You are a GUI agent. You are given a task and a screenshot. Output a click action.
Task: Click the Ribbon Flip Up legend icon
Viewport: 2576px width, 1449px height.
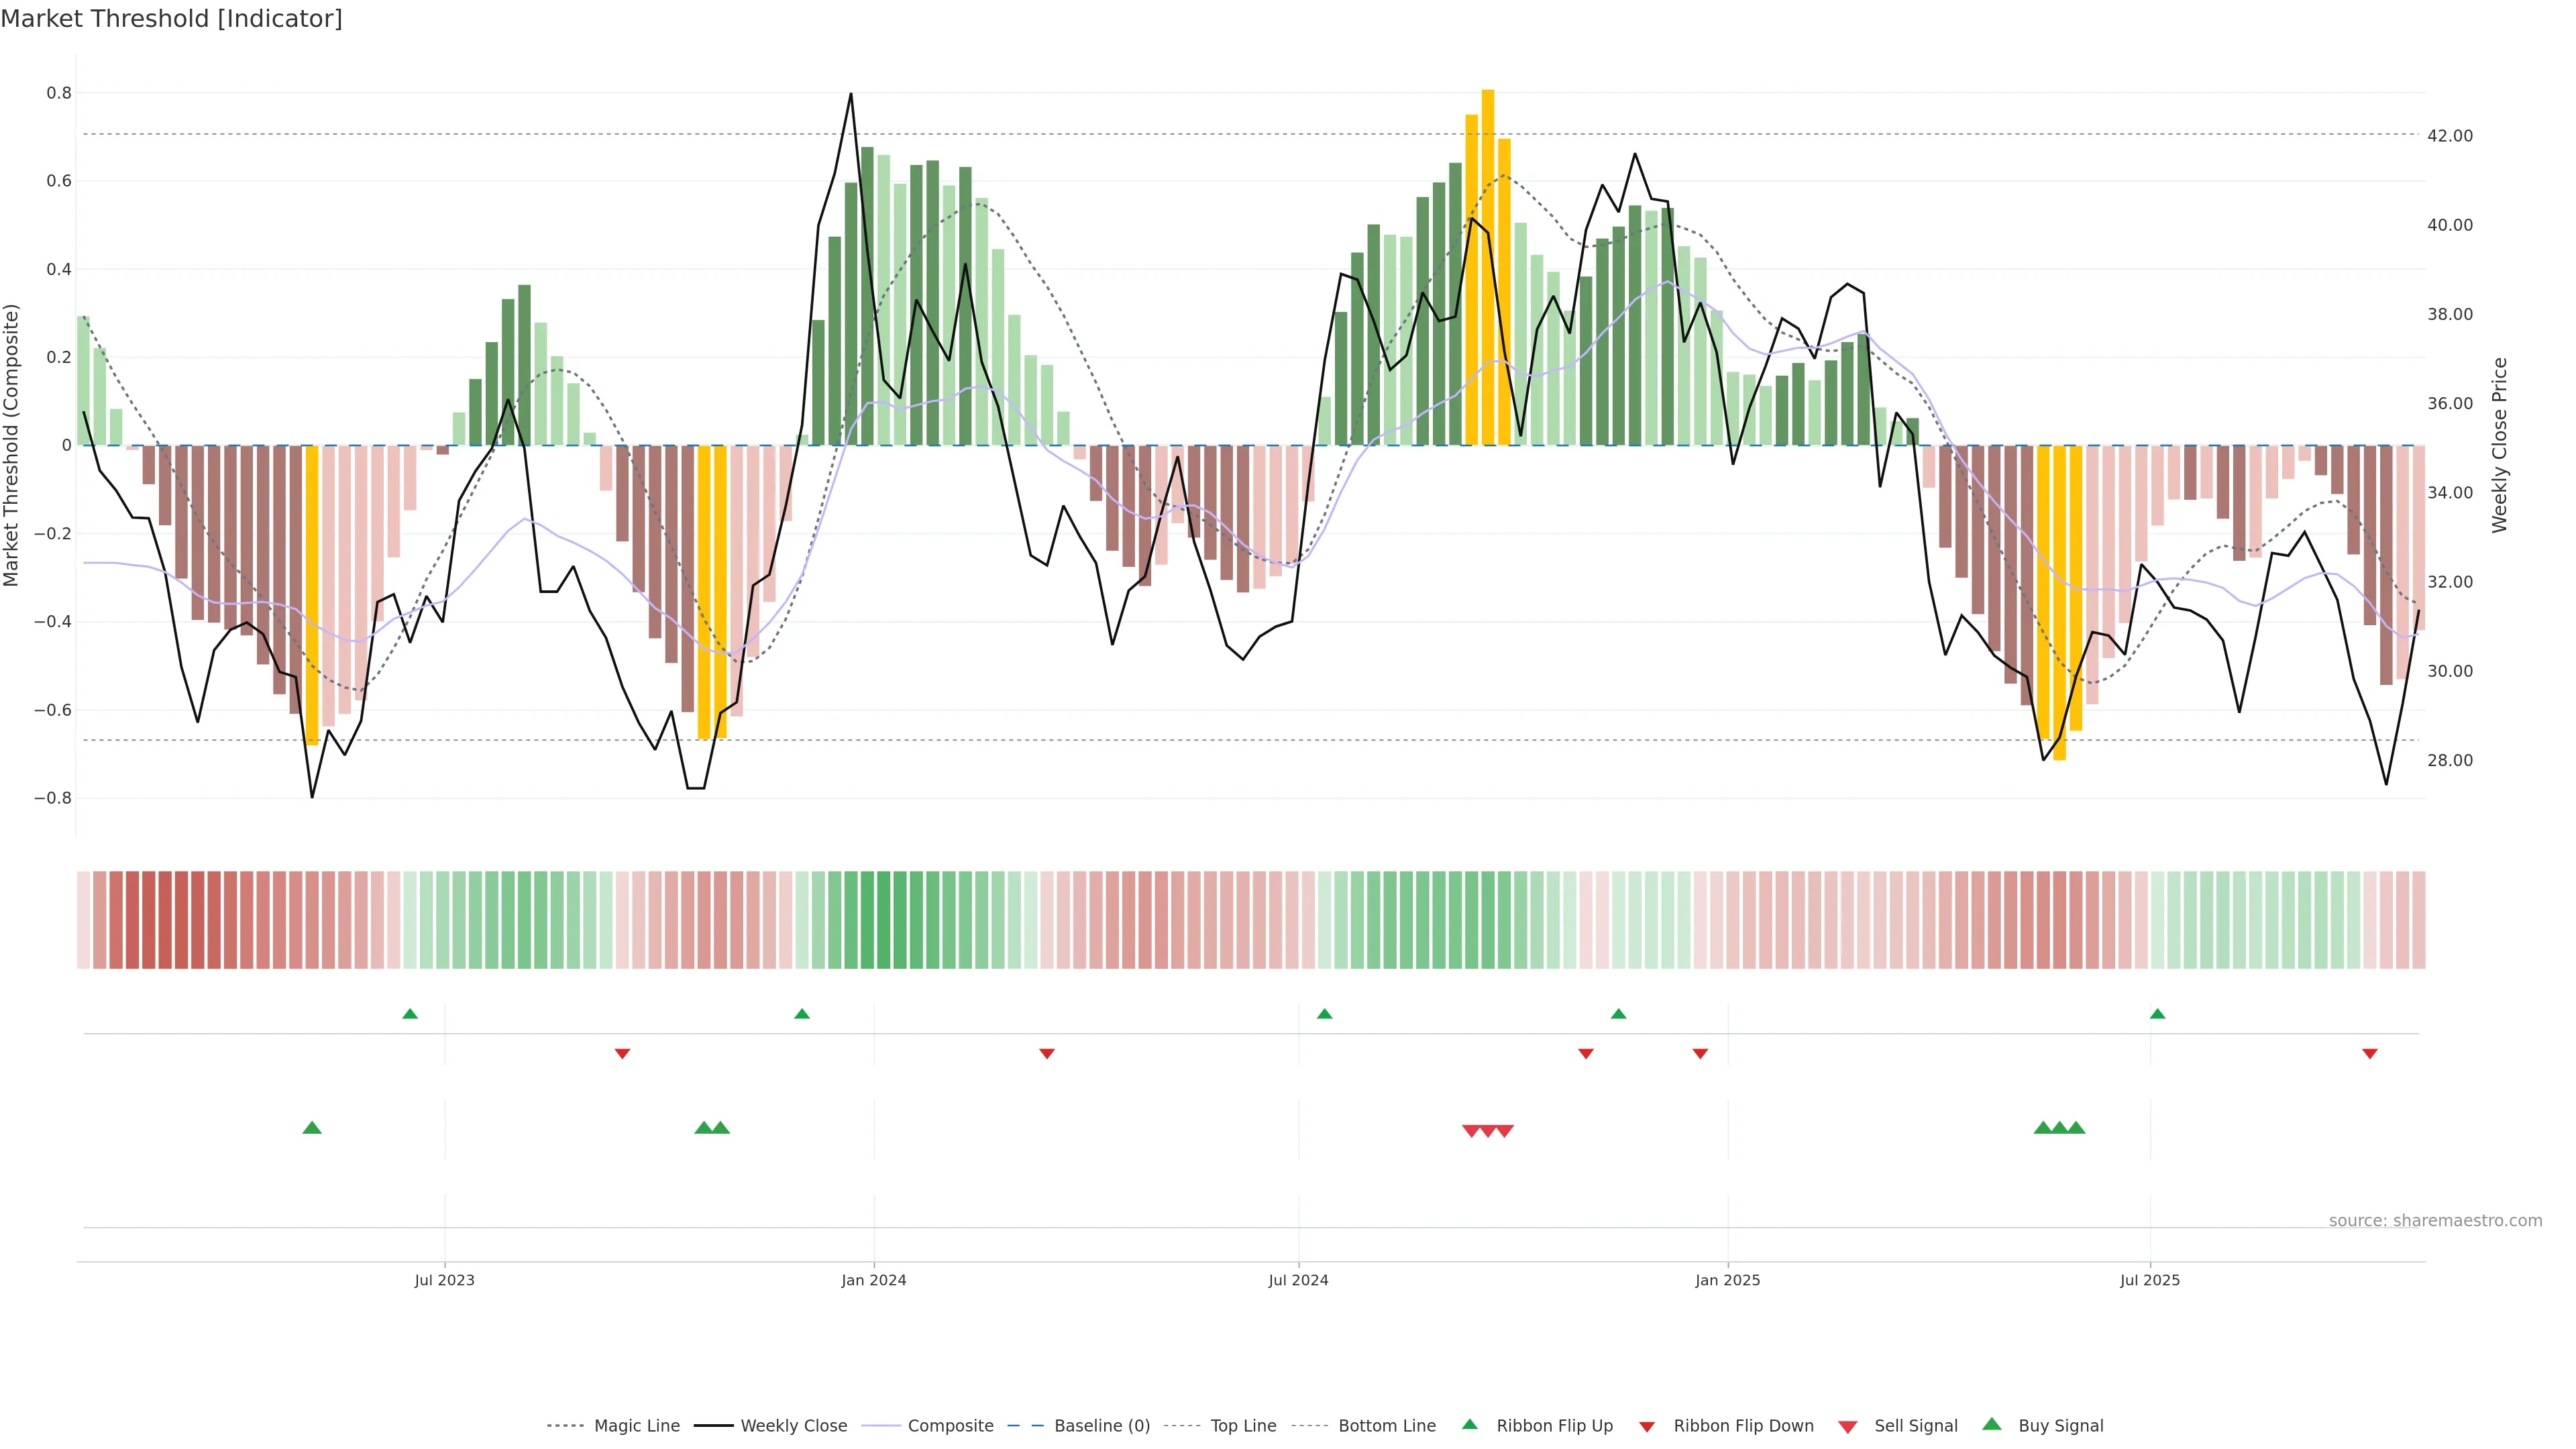coord(1469,1424)
